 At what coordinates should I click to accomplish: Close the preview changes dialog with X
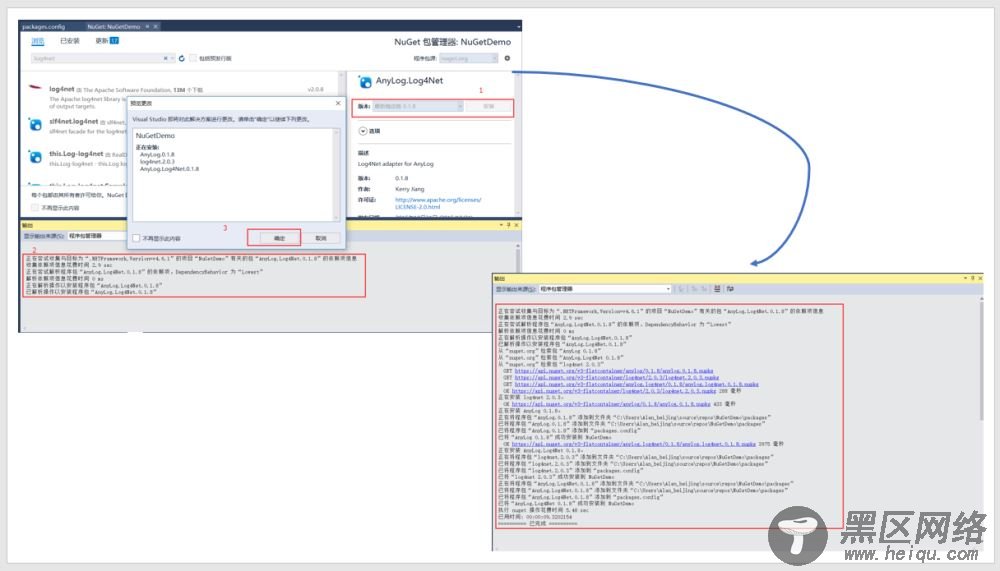[x=338, y=103]
